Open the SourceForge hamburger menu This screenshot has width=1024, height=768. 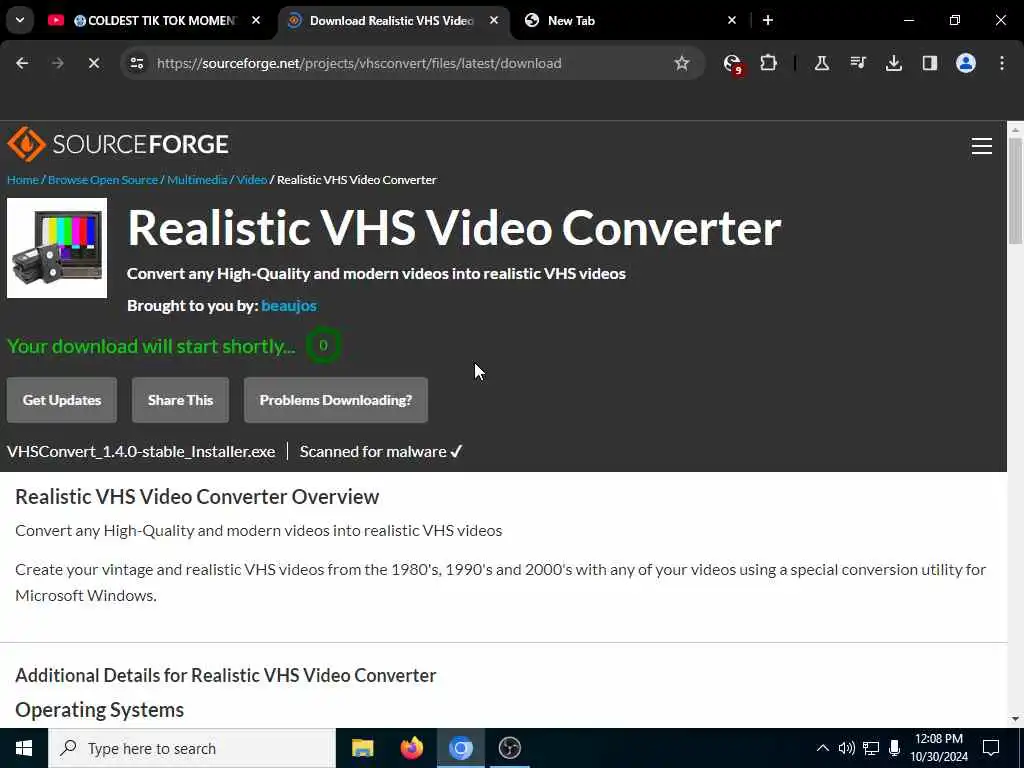coord(982,146)
